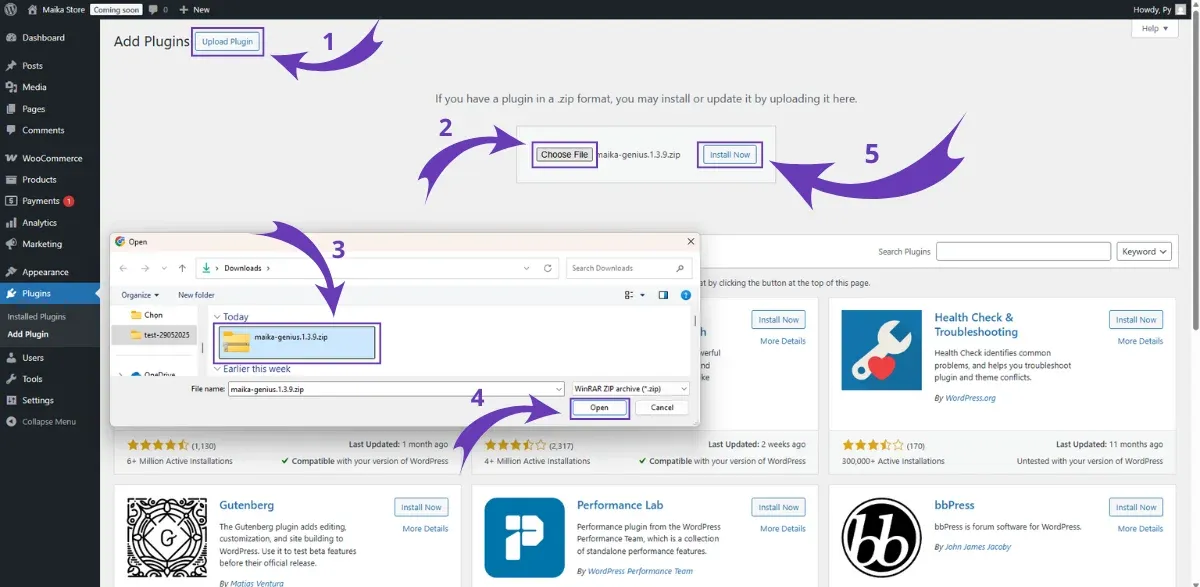Open the address bar history dropdown
This screenshot has width=1200, height=587.
click(528, 268)
